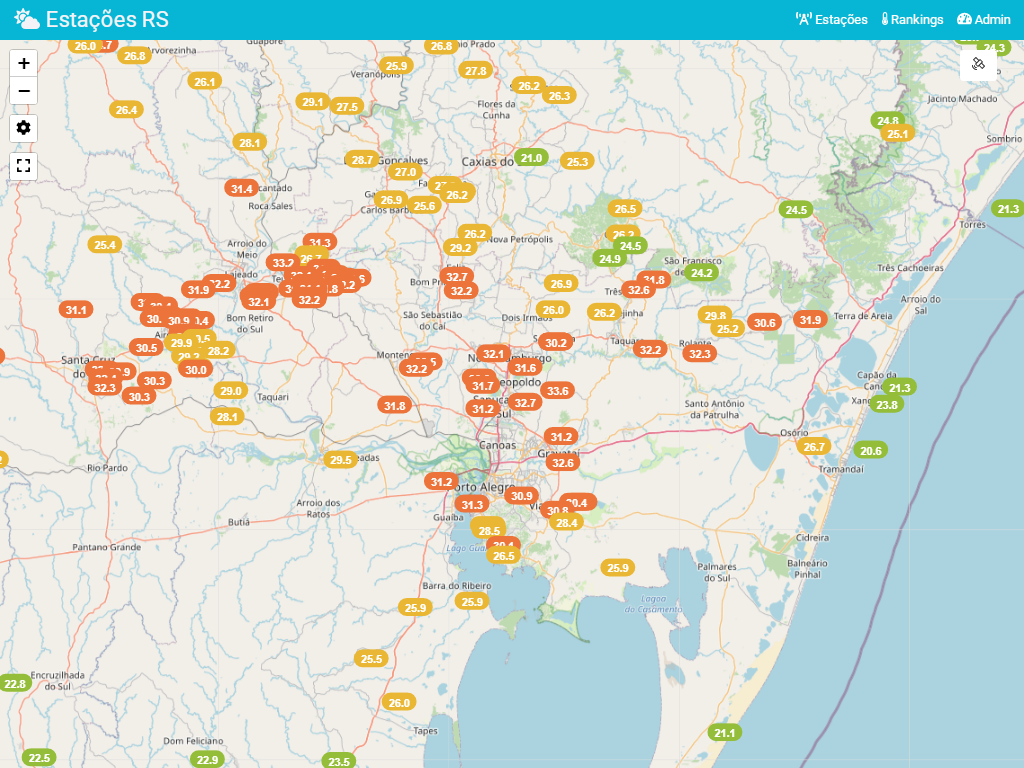Click the 25.3 marker near Caxias
The image size is (1024, 768).
pyautogui.click(x=577, y=161)
